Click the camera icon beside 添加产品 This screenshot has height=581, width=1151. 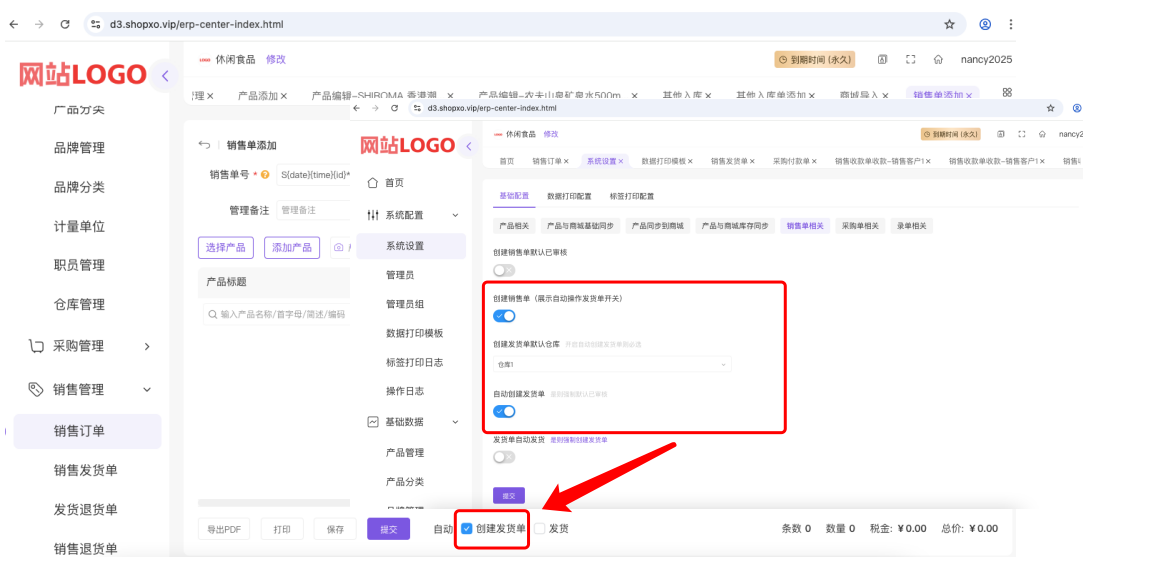338,248
